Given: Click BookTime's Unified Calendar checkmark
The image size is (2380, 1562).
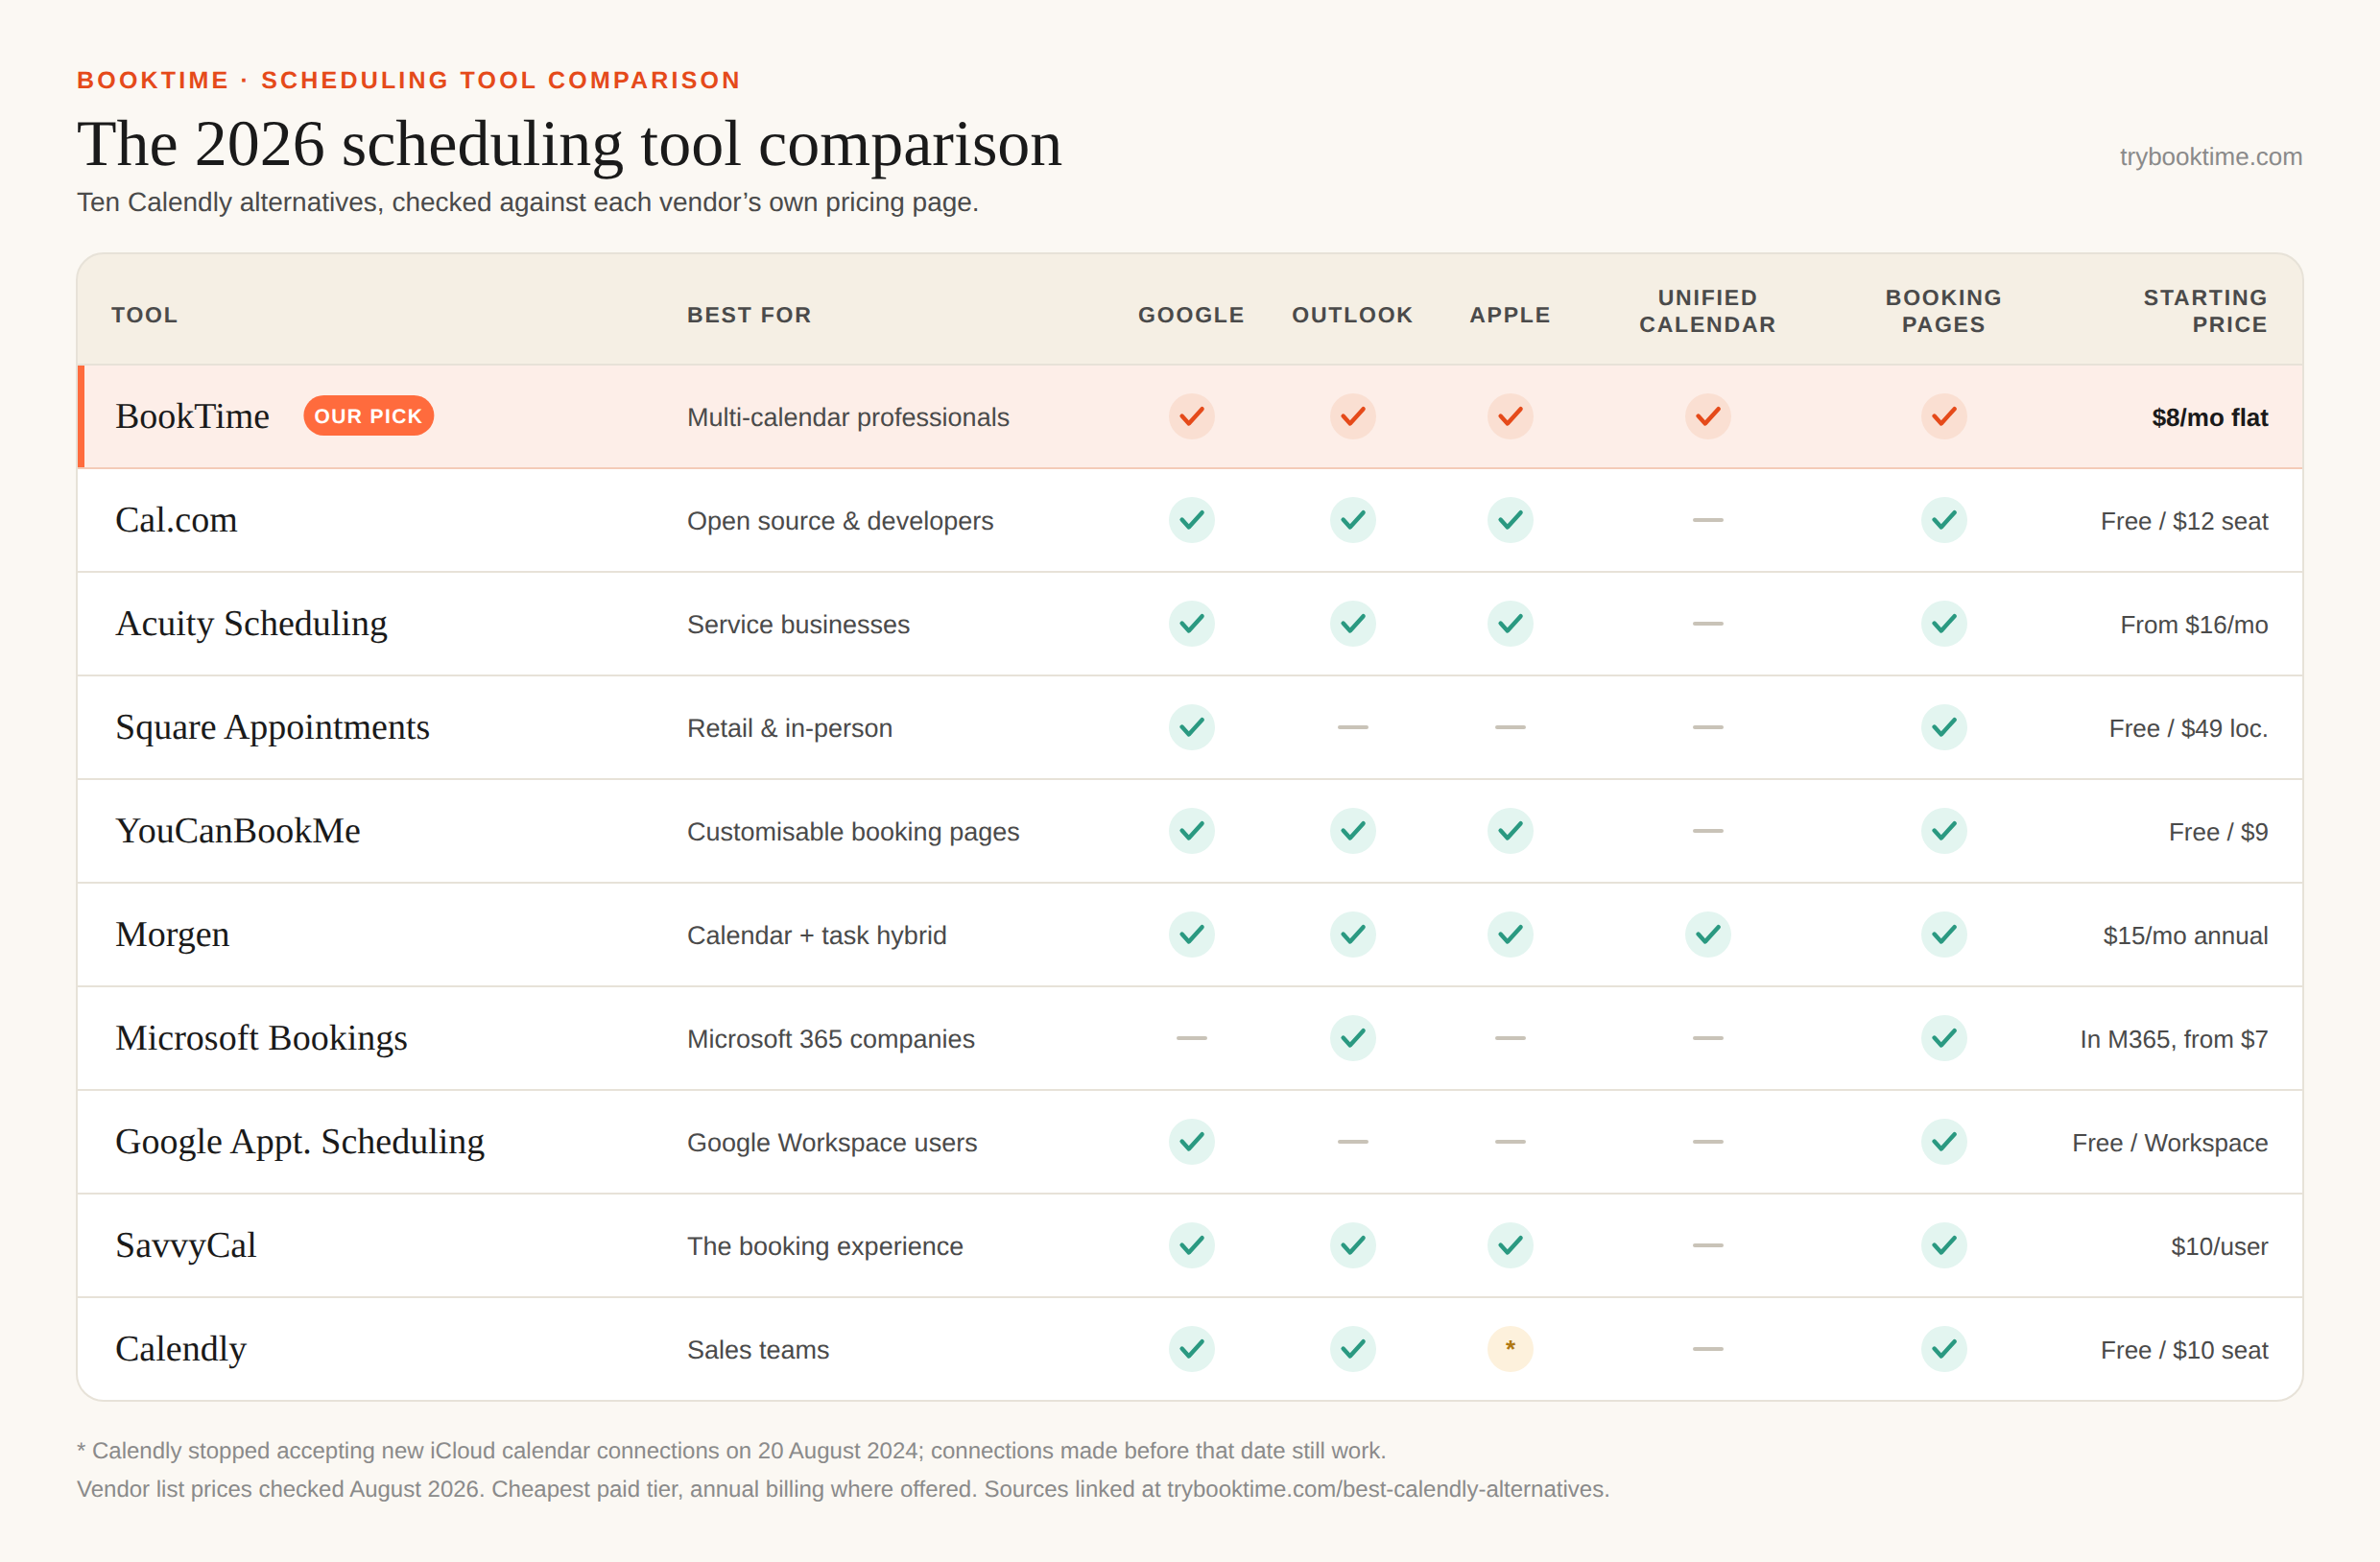Looking at the screenshot, I should pos(1707,416).
